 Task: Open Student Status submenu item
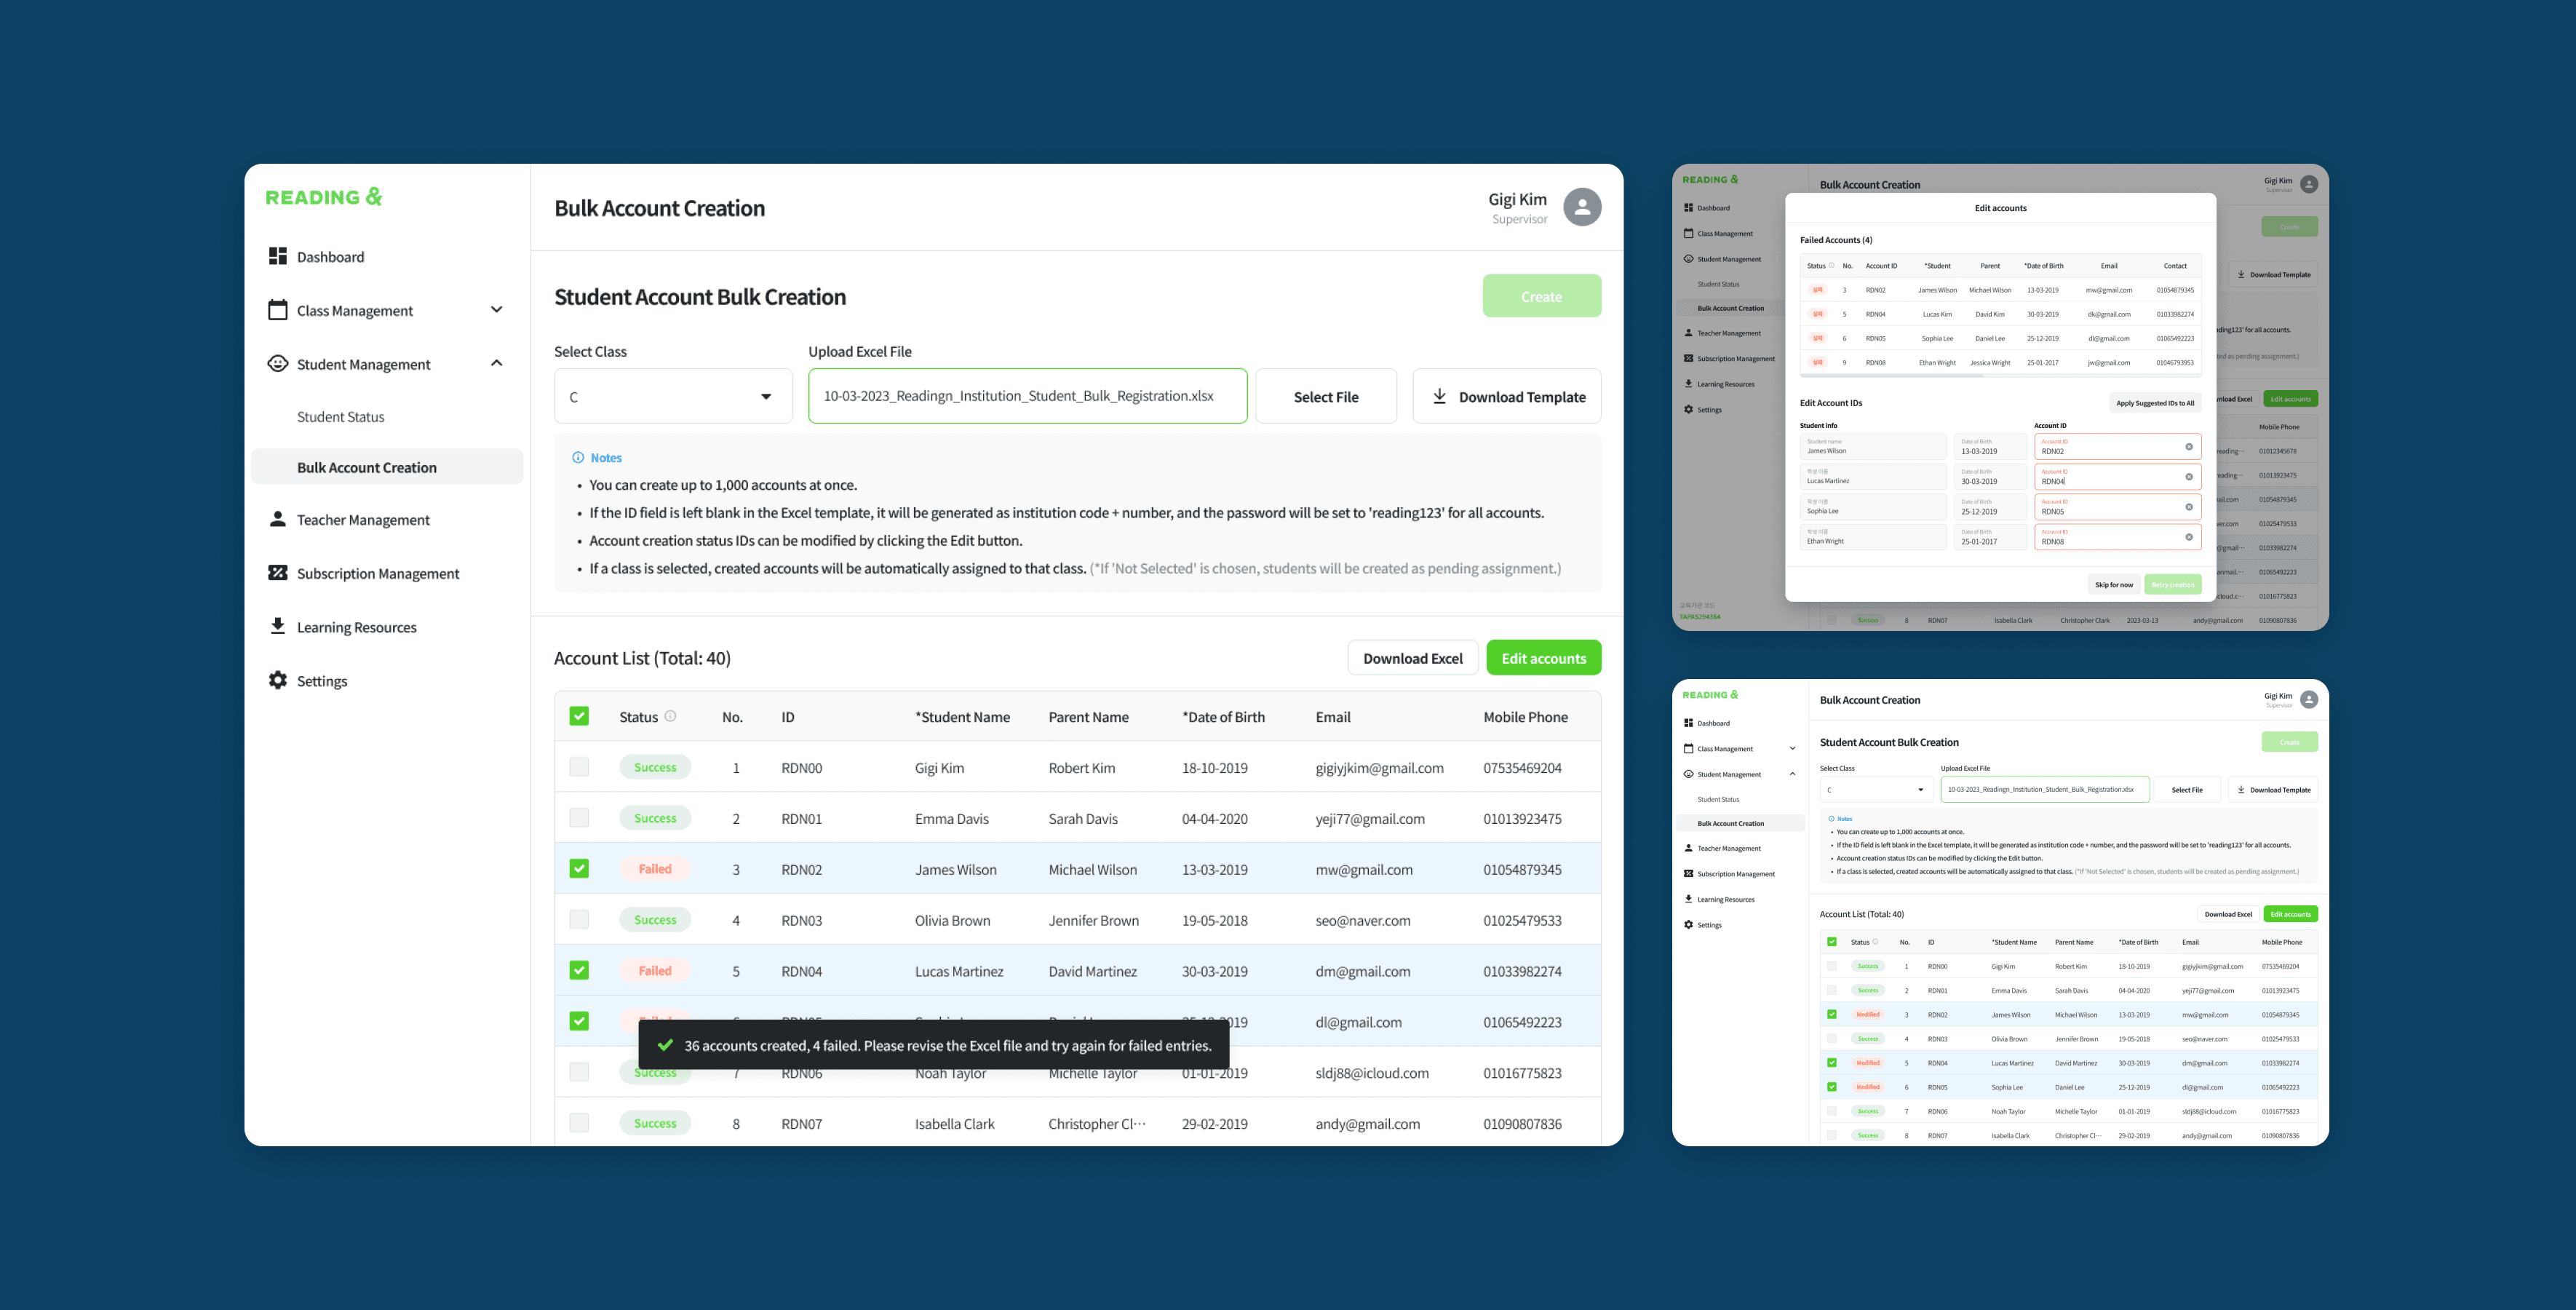(x=340, y=416)
